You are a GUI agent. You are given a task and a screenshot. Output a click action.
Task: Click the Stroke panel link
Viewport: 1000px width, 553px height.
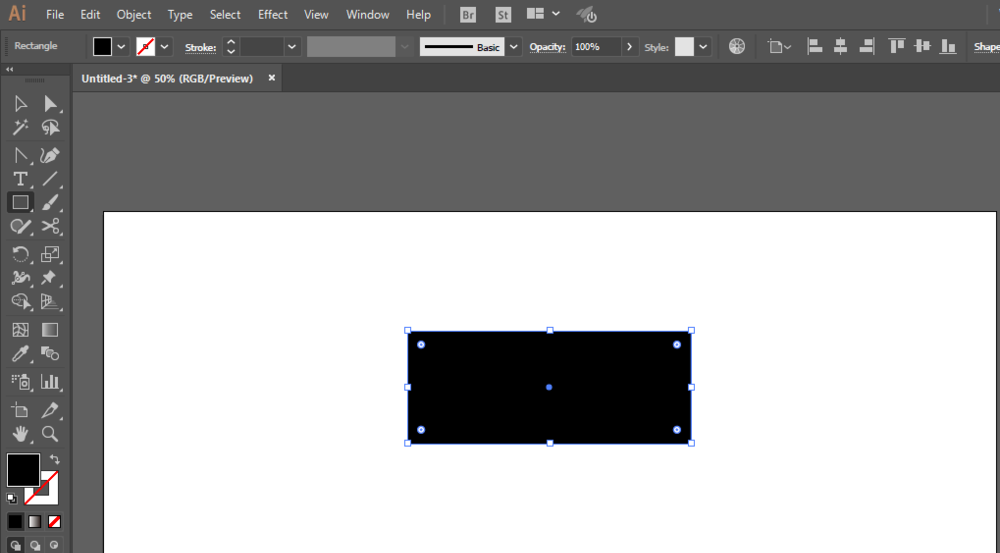[200, 47]
